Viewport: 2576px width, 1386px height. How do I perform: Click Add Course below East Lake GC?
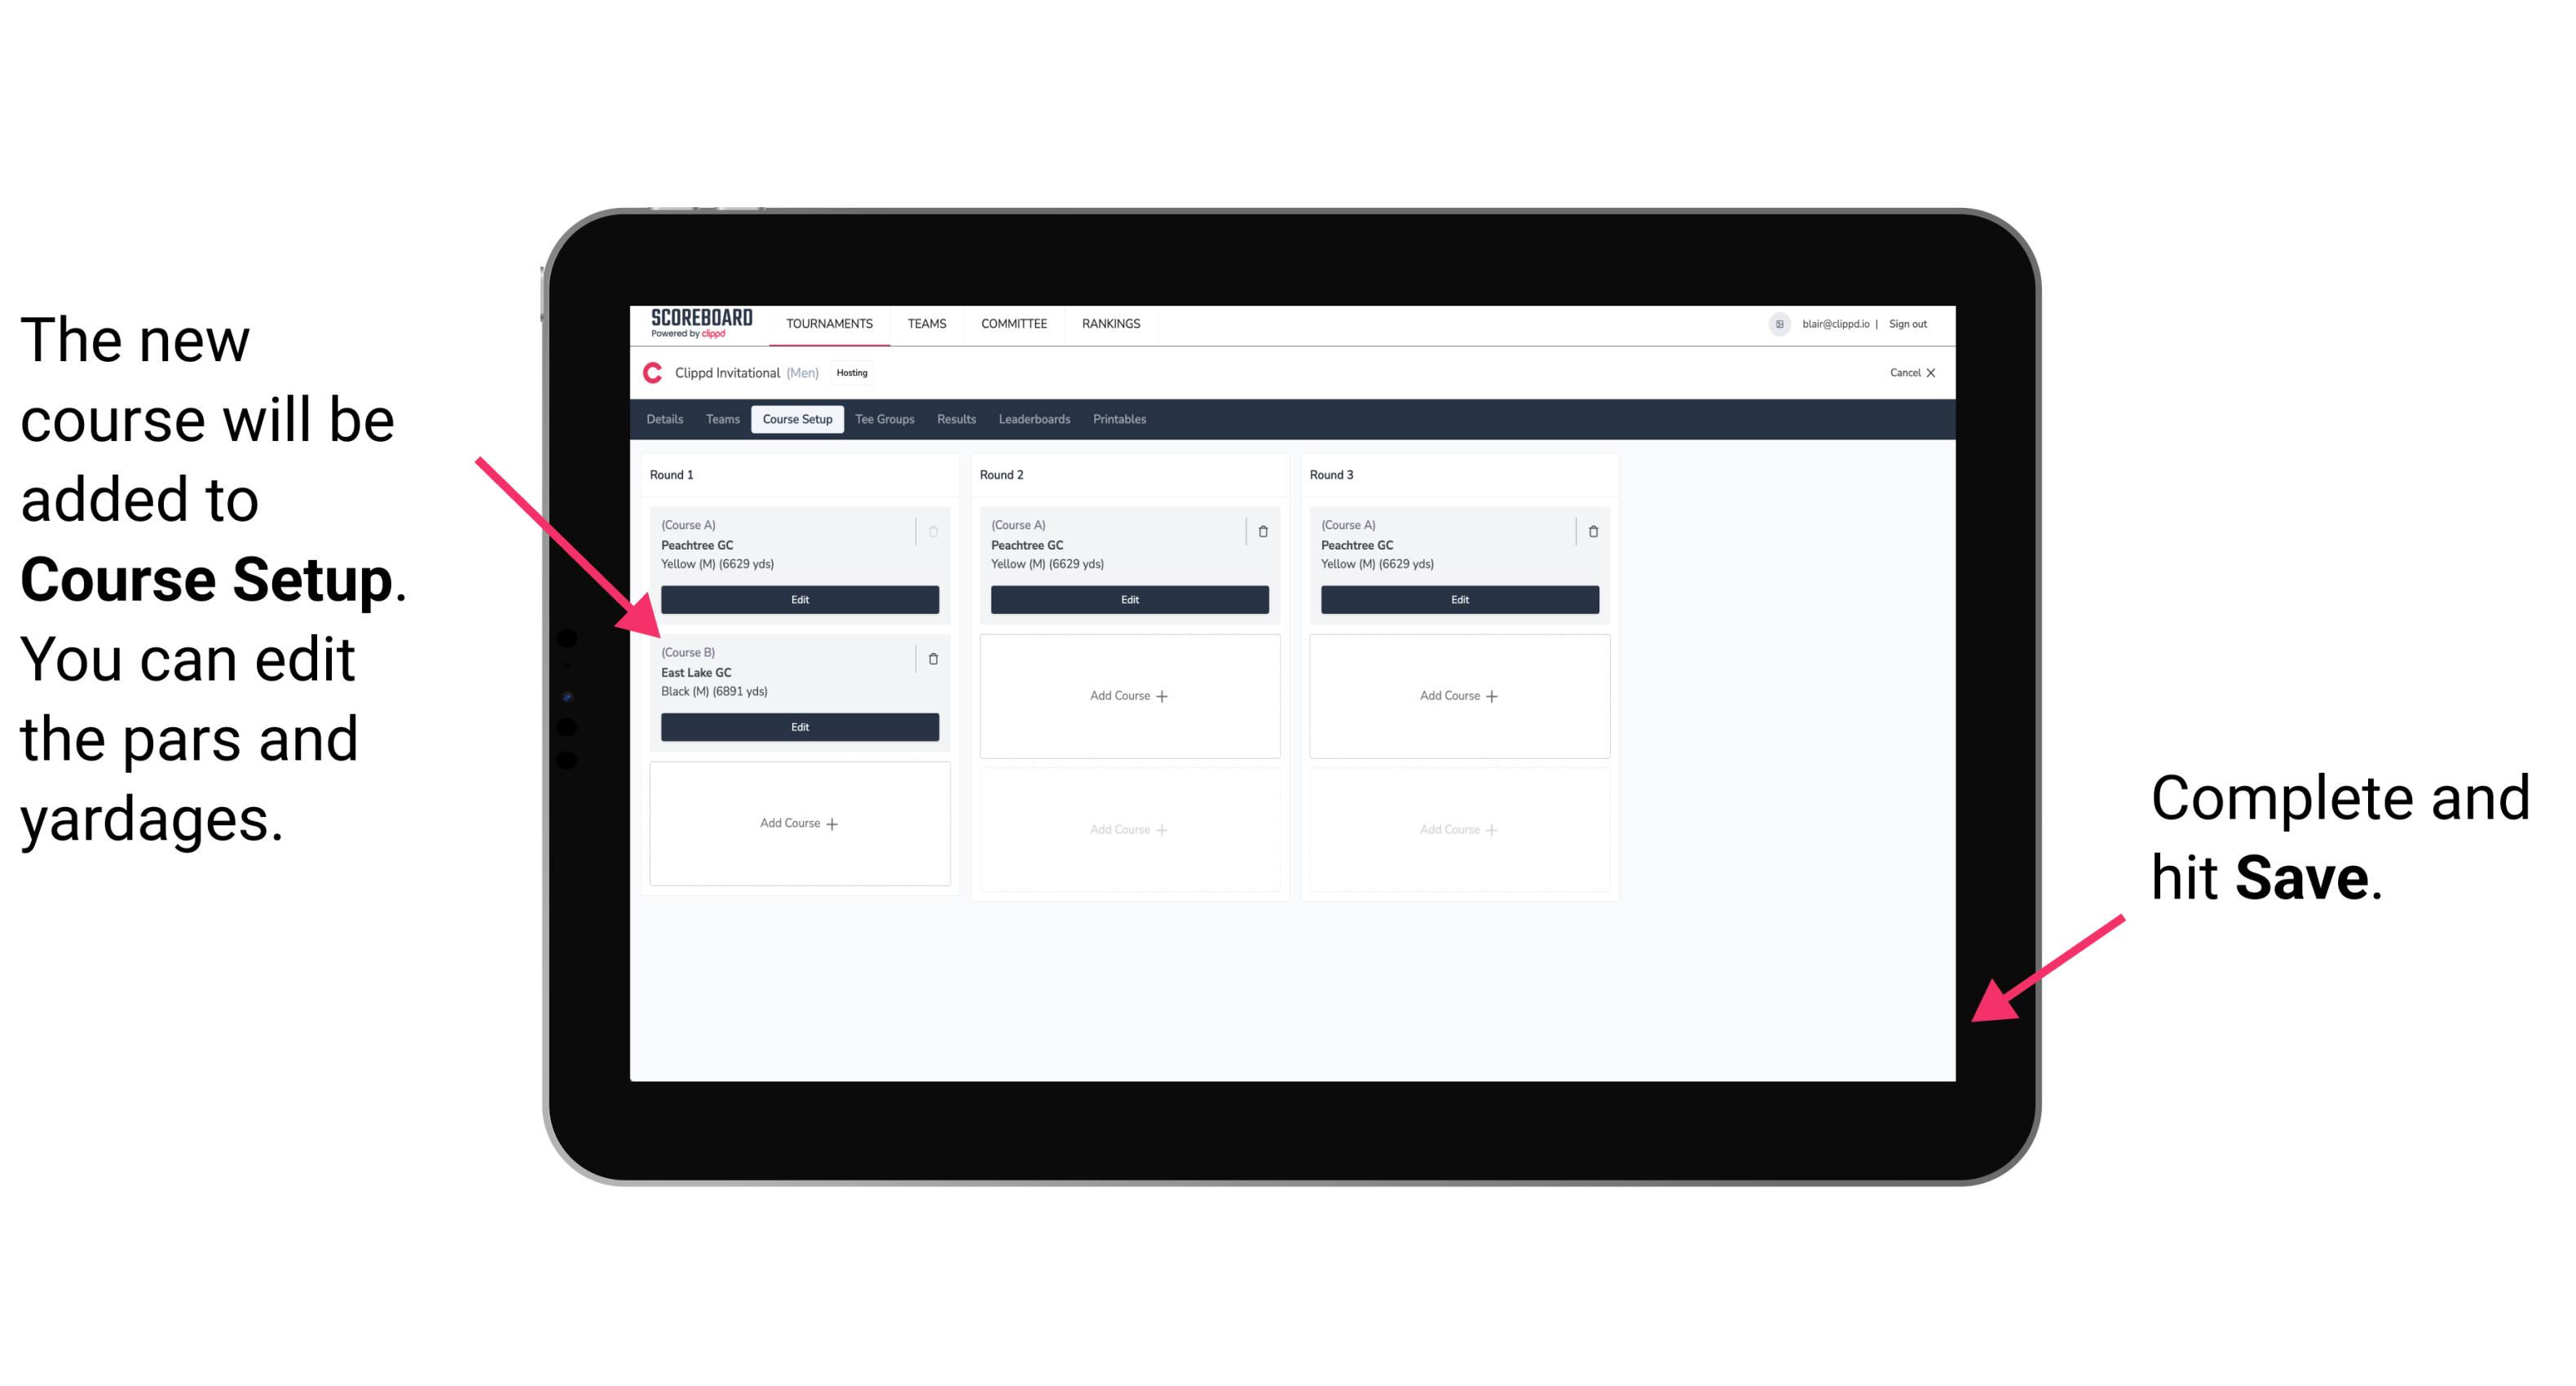point(796,823)
